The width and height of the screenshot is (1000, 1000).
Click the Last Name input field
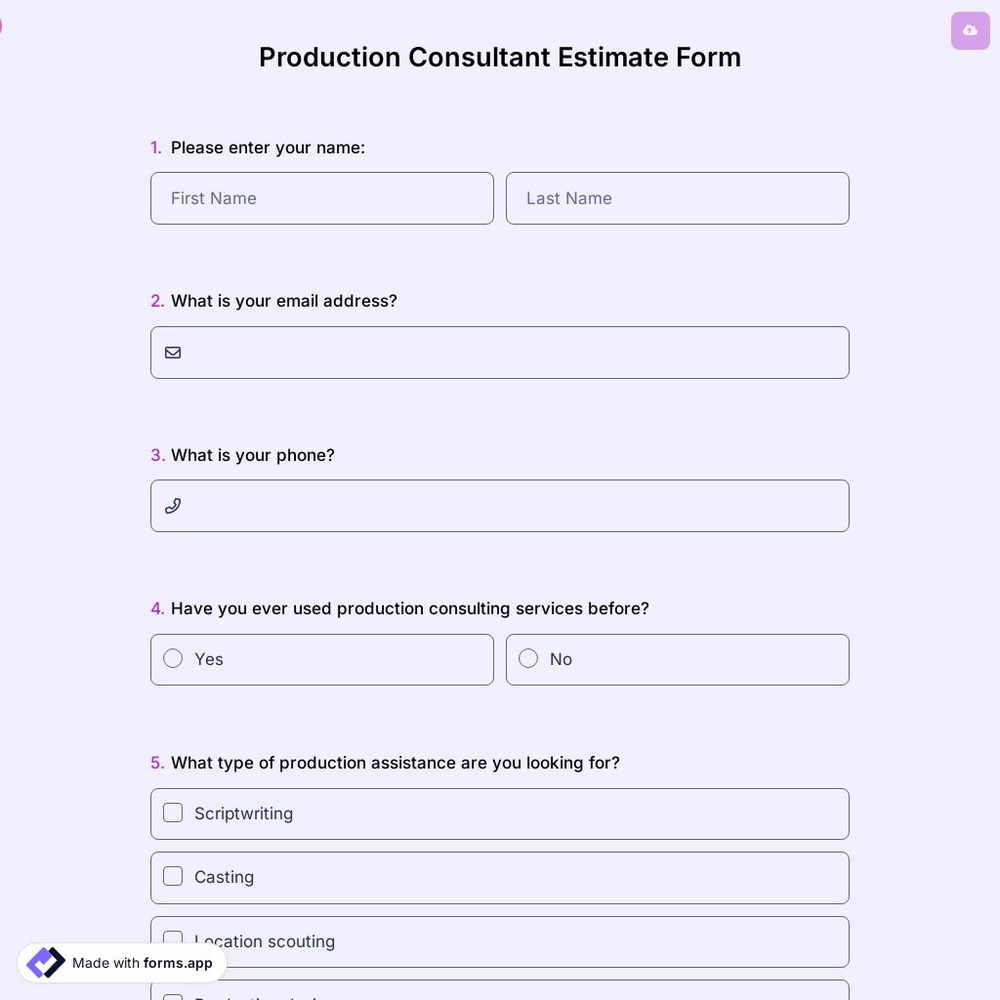pyautogui.click(x=677, y=198)
